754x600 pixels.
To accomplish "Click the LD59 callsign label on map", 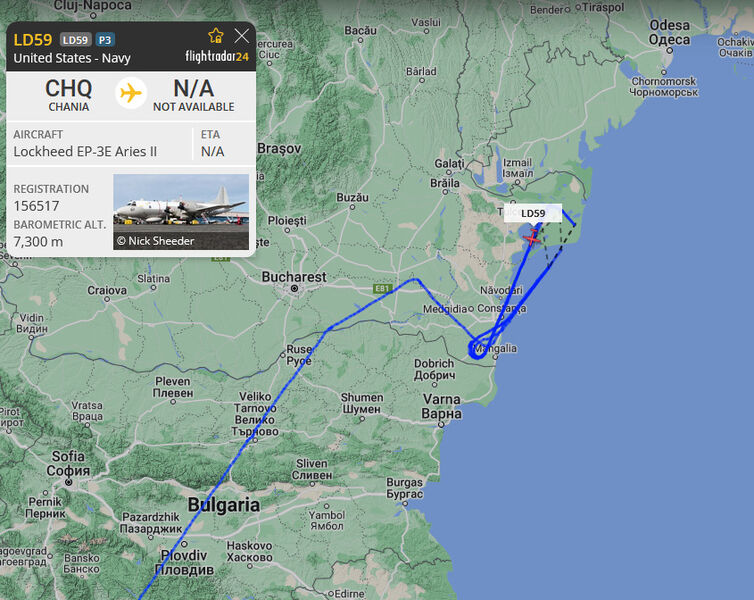I will click(x=533, y=213).
